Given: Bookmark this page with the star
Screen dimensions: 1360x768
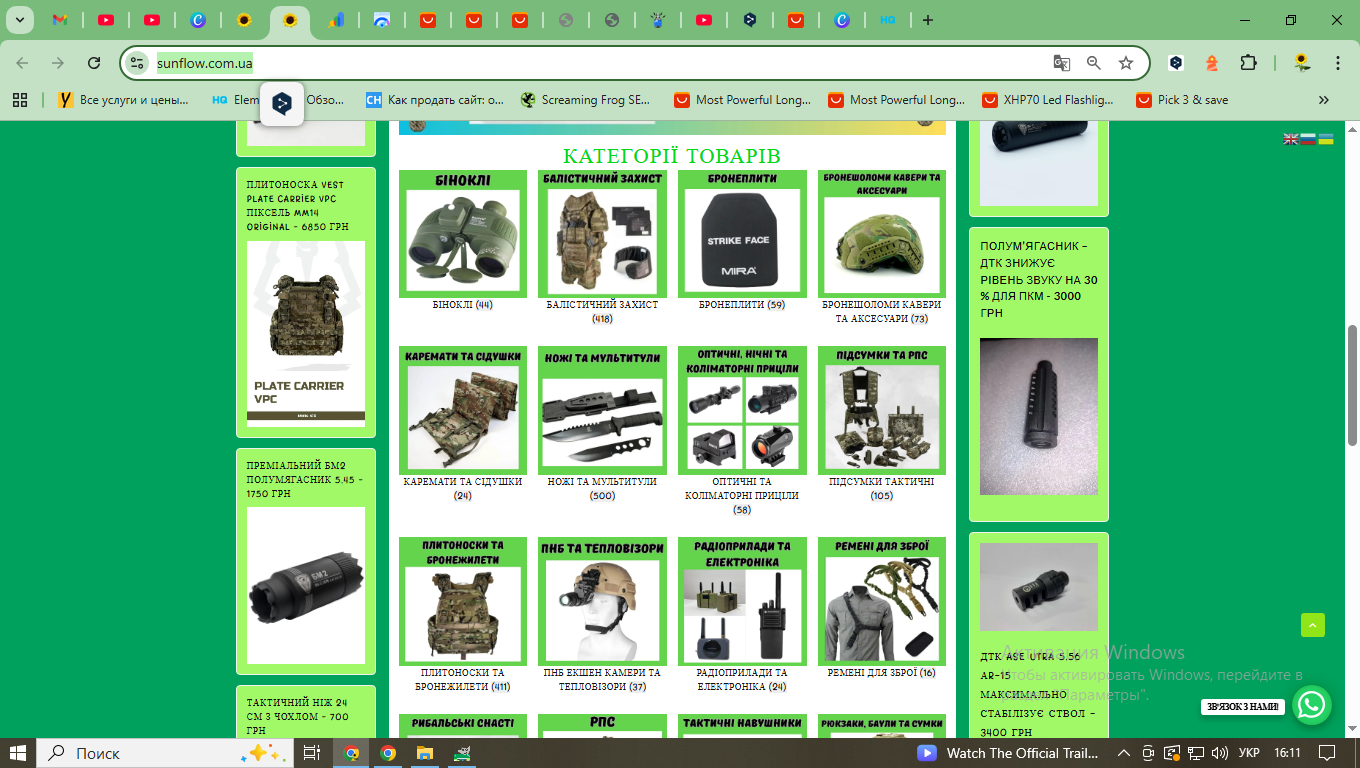Looking at the screenshot, I should point(1126,63).
